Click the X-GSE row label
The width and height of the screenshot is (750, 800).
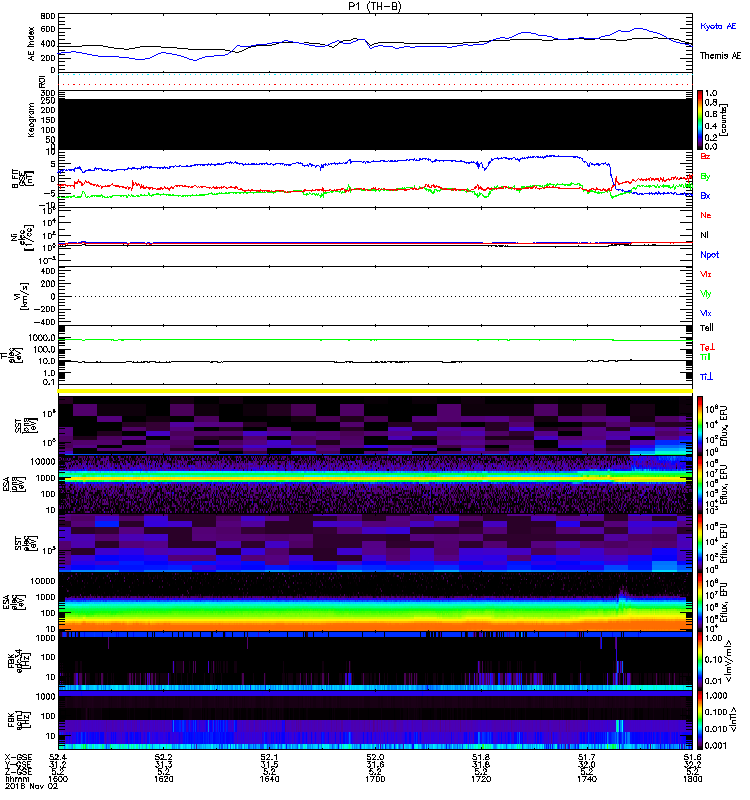click(18, 757)
